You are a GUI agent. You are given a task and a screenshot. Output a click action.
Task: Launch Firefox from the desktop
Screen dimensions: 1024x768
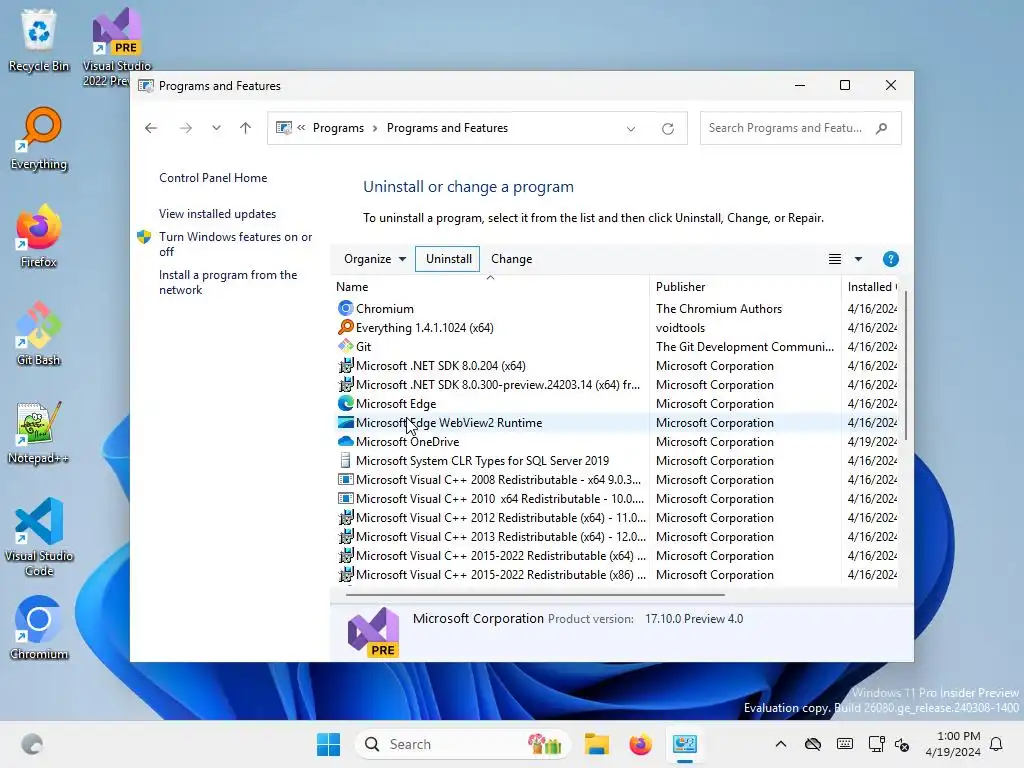[39, 236]
